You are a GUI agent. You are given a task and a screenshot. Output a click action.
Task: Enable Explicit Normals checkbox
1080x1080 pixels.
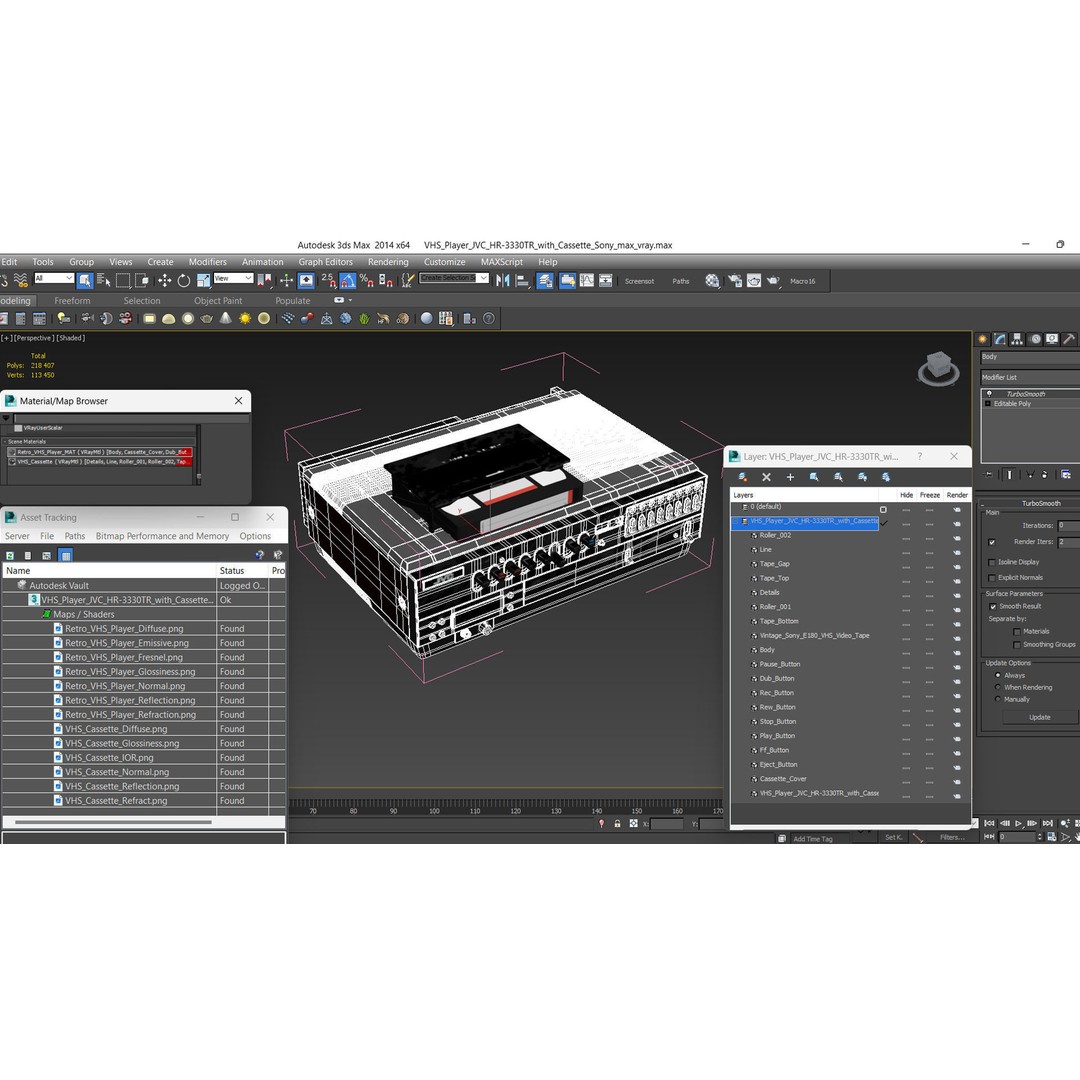coord(992,578)
